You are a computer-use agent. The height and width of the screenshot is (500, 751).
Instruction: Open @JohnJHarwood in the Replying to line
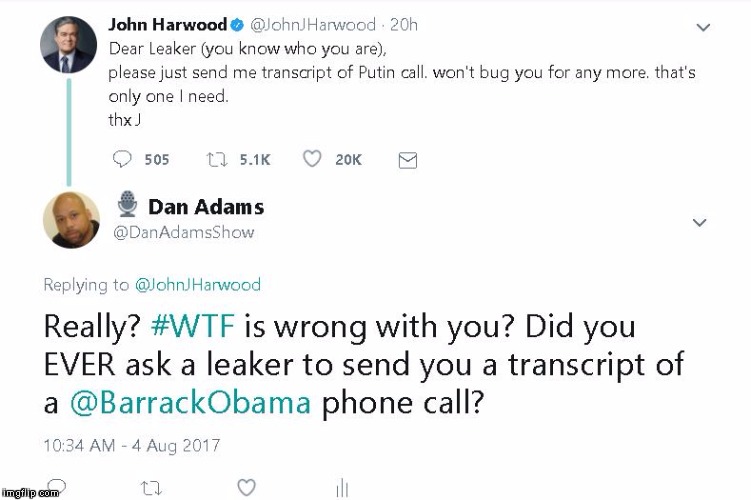198,284
